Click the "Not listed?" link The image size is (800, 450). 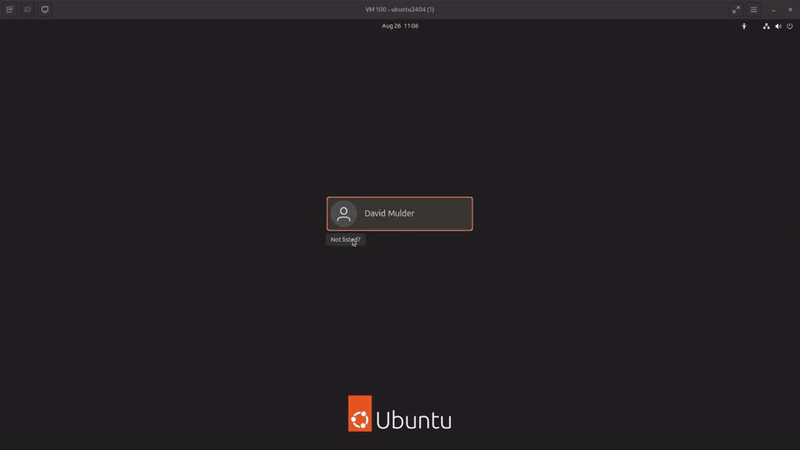pyautogui.click(x=346, y=240)
